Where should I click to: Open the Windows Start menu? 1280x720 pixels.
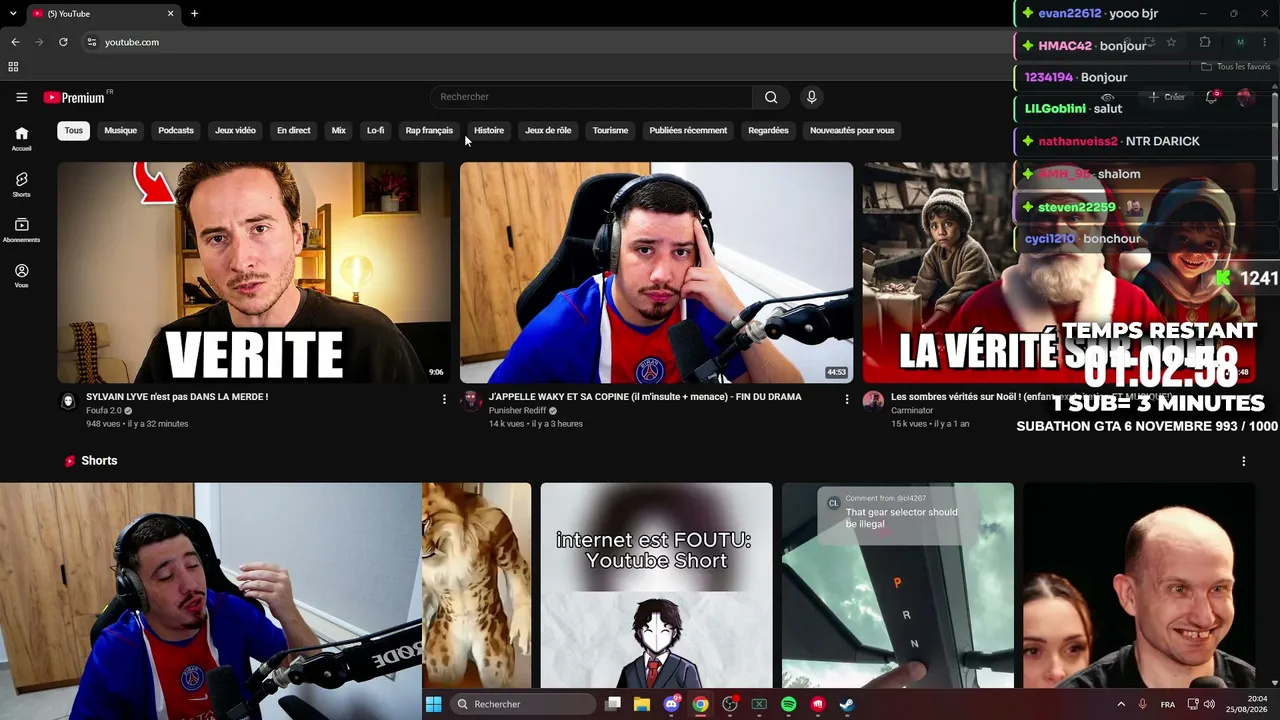(x=433, y=704)
